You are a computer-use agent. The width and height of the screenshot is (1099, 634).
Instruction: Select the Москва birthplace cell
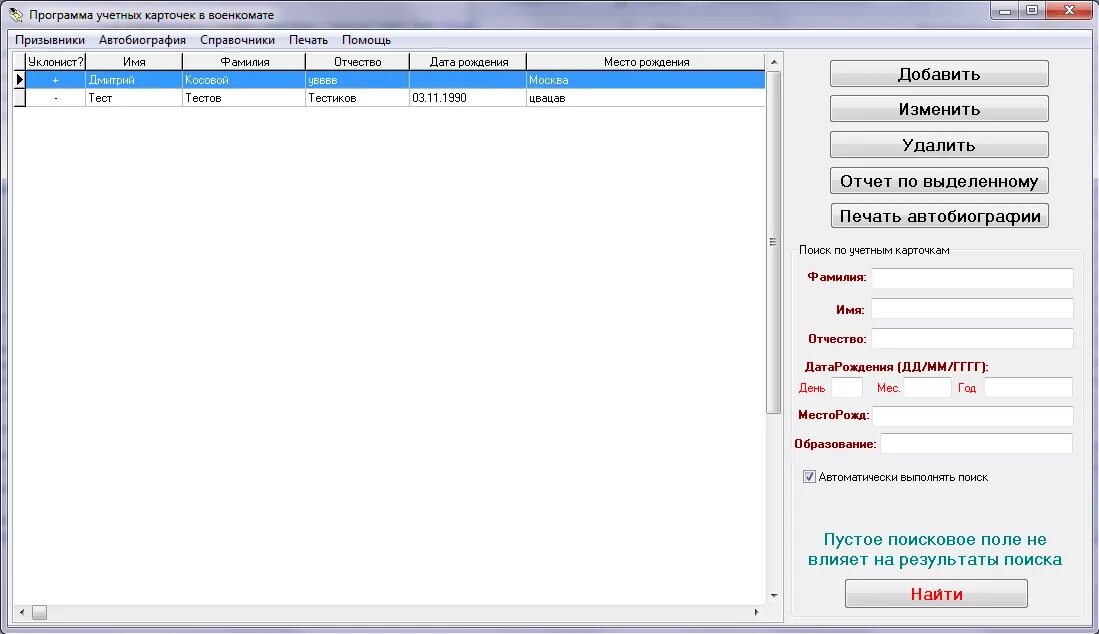point(646,80)
